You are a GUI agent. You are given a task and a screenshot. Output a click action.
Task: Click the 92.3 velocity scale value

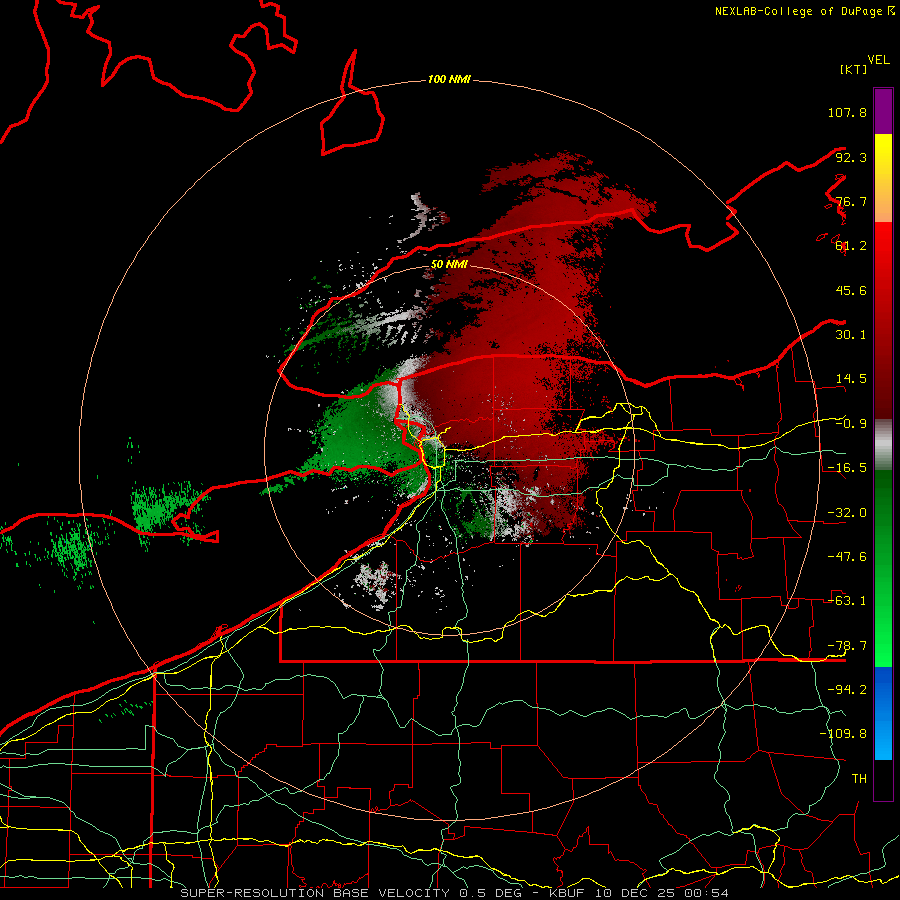(851, 157)
